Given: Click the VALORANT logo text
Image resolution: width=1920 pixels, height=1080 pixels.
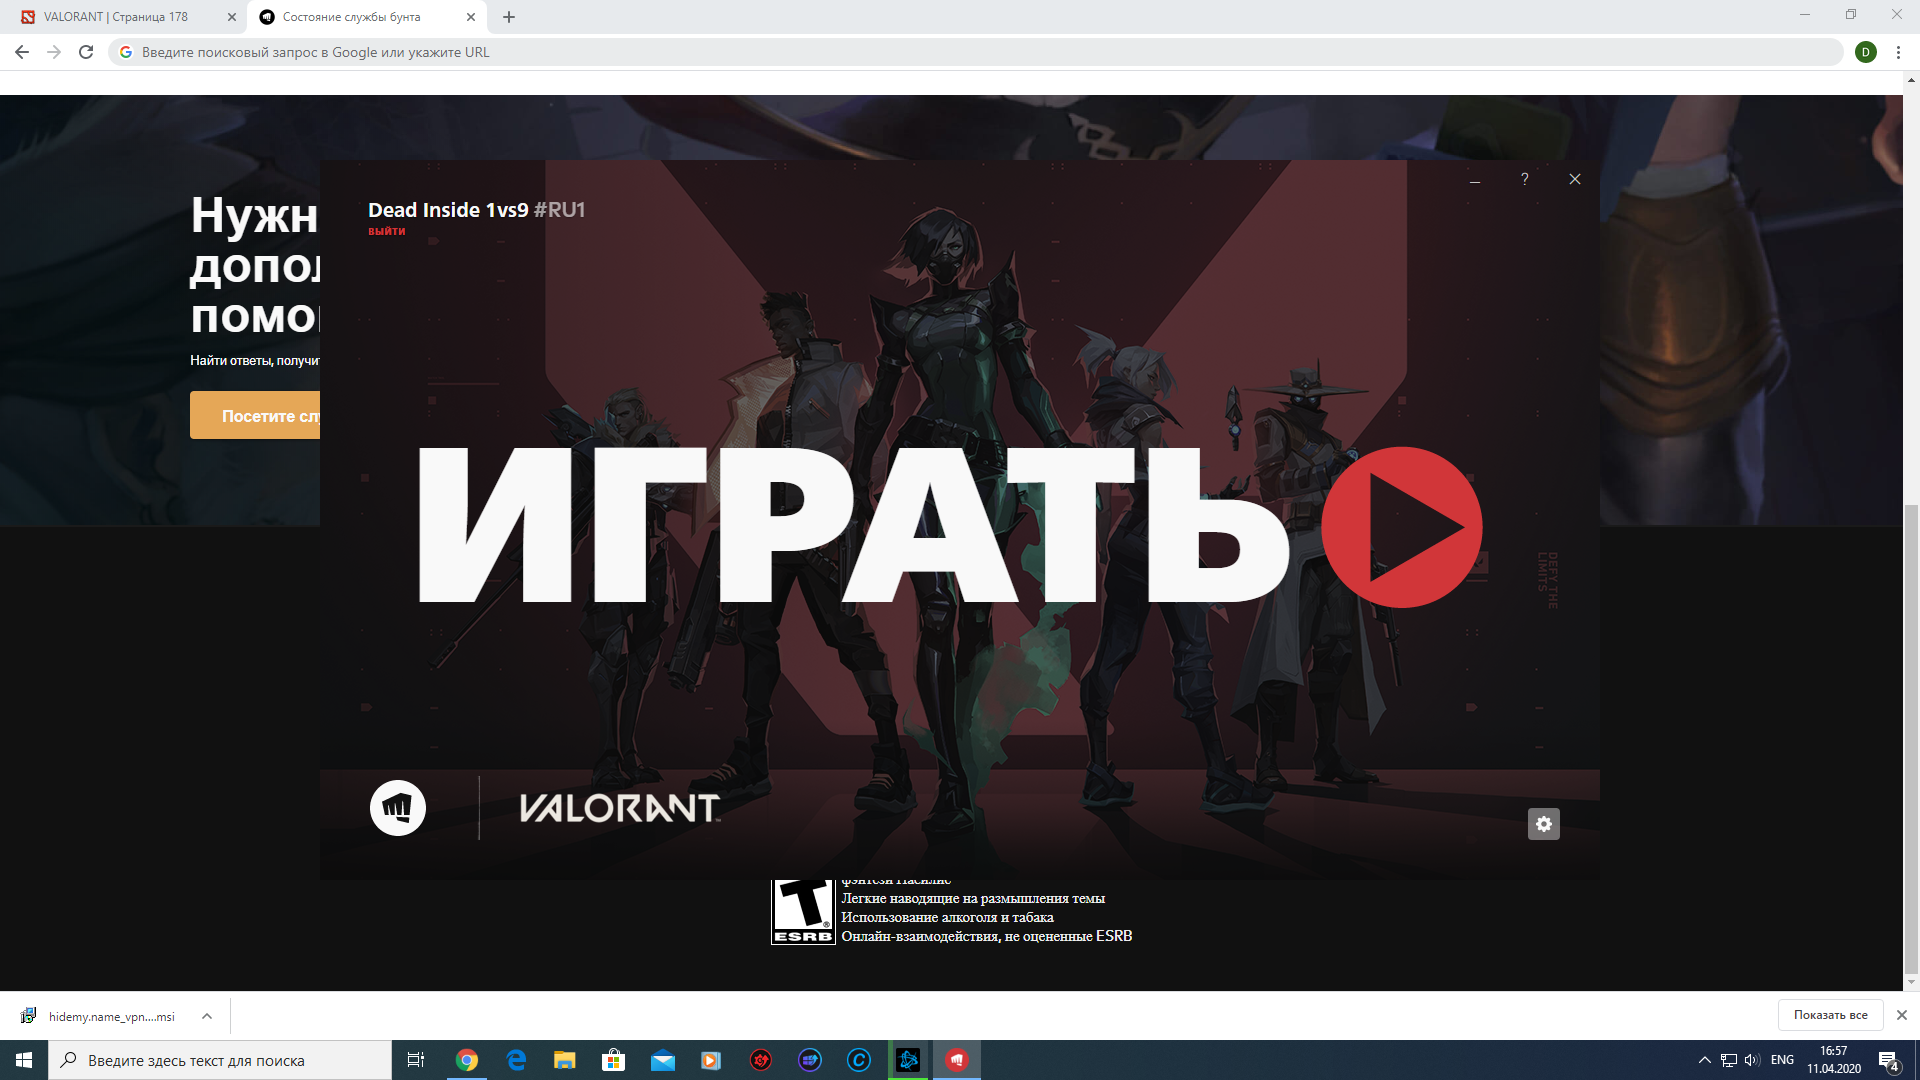Looking at the screenshot, I should (619, 808).
